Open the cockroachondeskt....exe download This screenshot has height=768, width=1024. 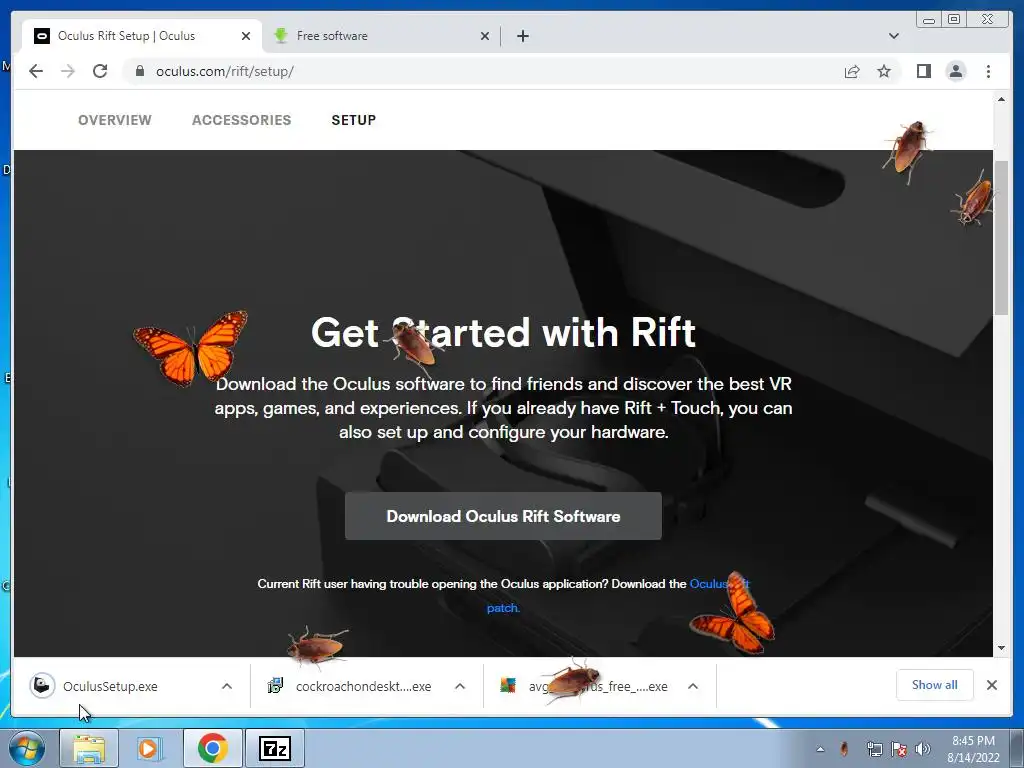[363, 686]
